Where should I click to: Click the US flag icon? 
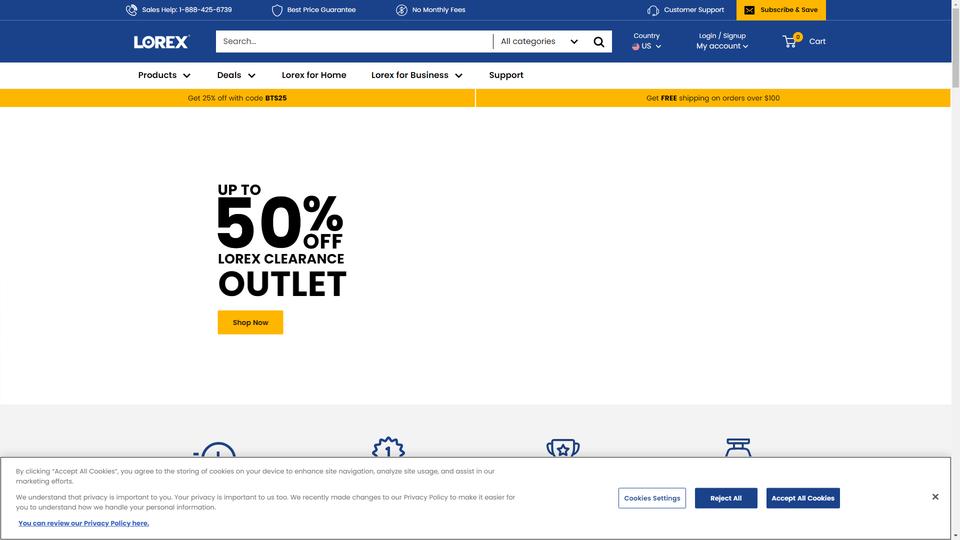tap(636, 47)
